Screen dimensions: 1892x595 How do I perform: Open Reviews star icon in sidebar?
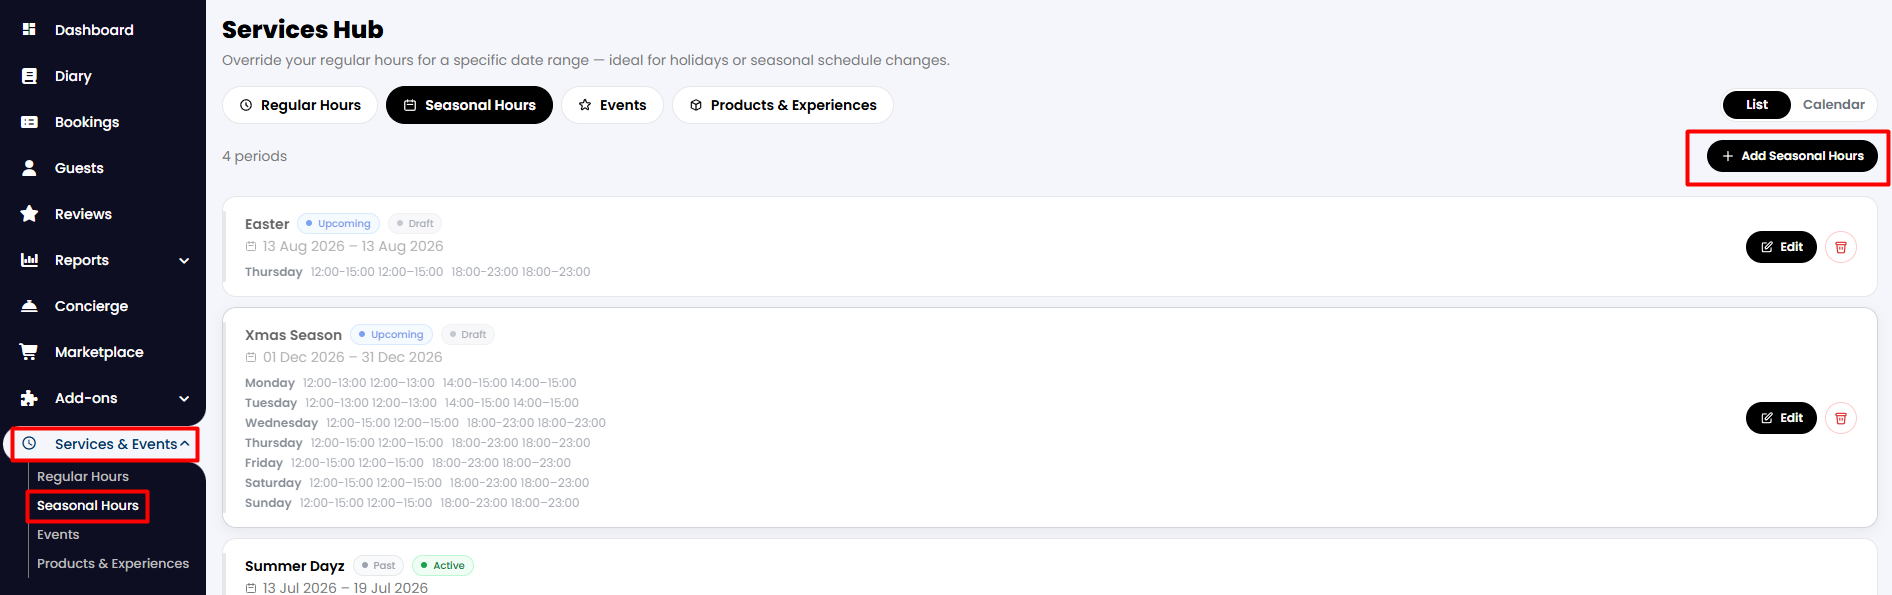coord(29,214)
